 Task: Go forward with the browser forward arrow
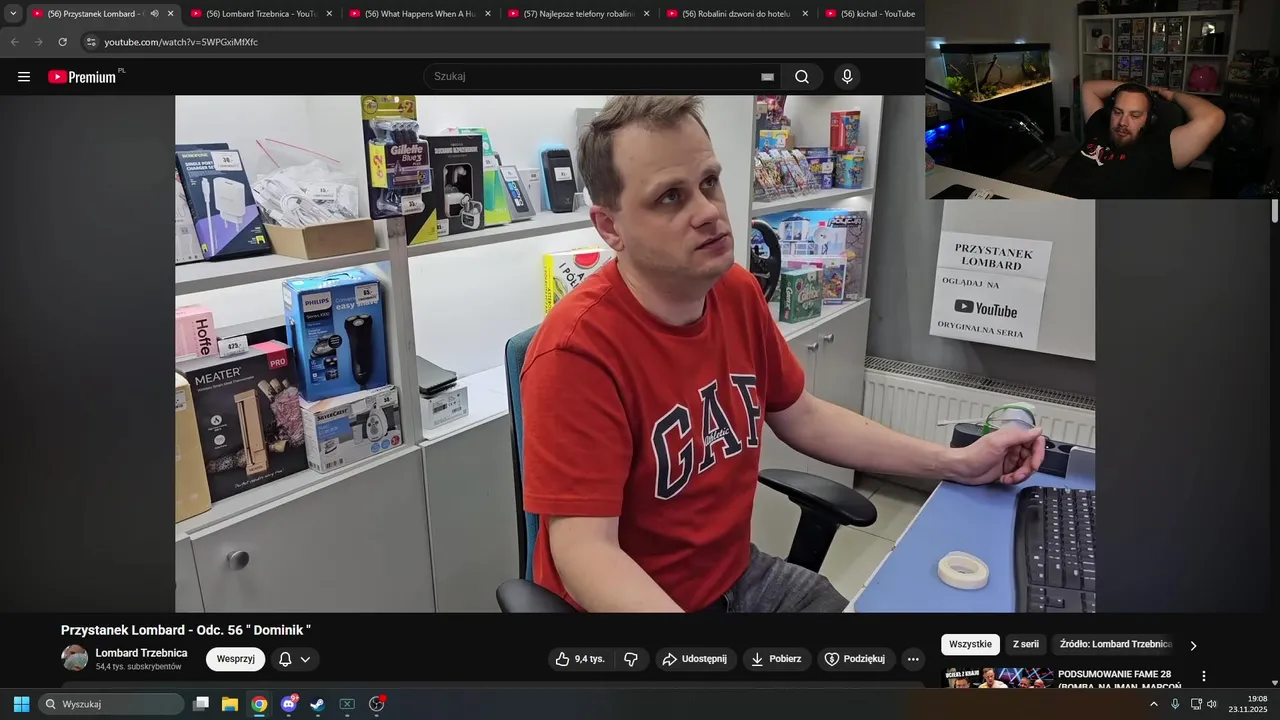[x=38, y=42]
